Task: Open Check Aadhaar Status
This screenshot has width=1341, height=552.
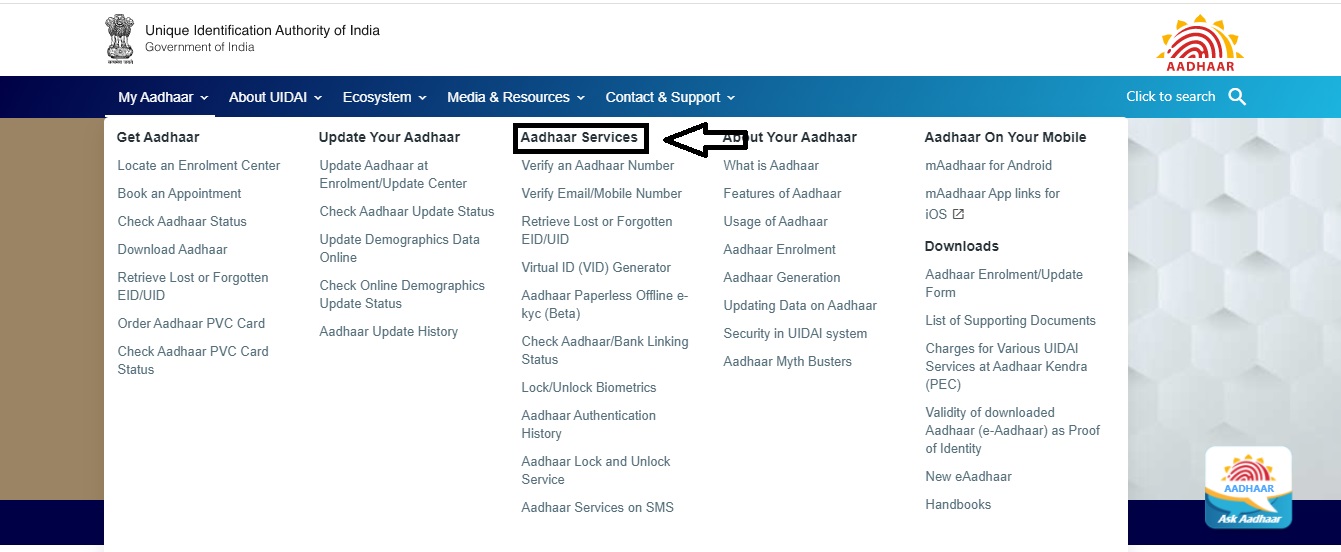Action: pyautogui.click(x=182, y=221)
